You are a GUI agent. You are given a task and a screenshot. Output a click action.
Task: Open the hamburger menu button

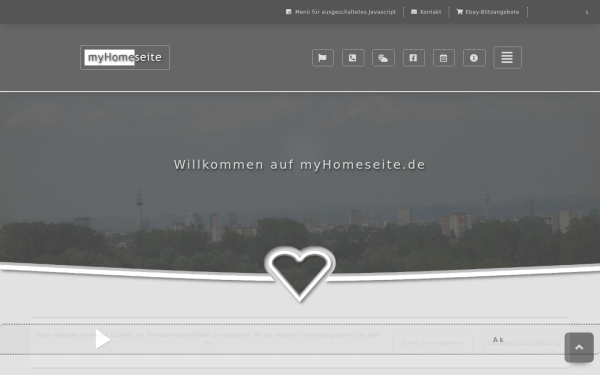coord(507,57)
